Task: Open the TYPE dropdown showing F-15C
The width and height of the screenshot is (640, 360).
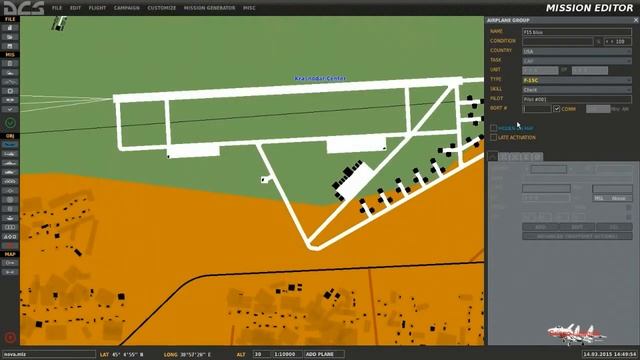Action: 577,80
